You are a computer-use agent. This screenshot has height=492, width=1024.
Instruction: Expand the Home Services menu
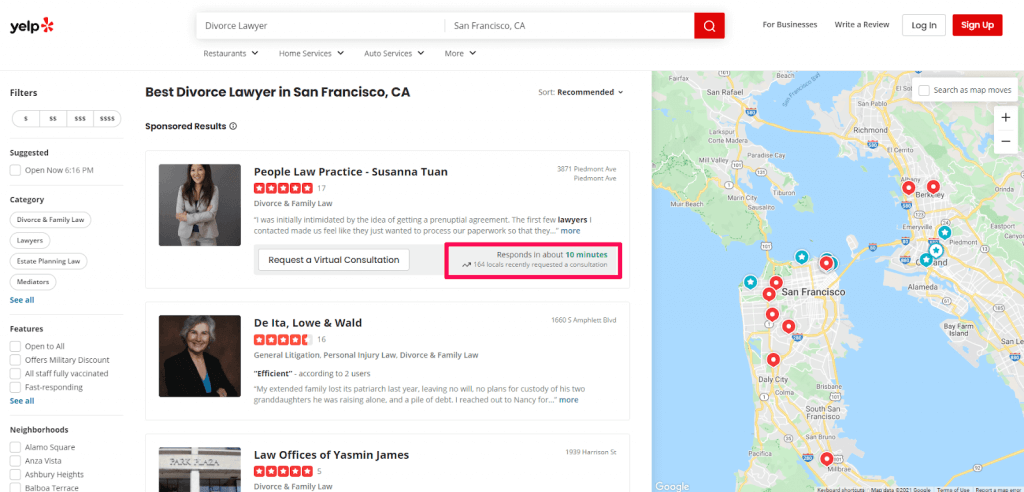312,54
